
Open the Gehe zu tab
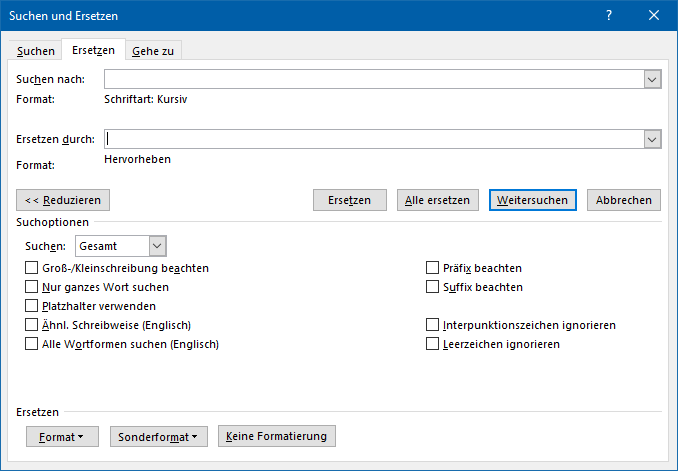(x=153, y=51)
